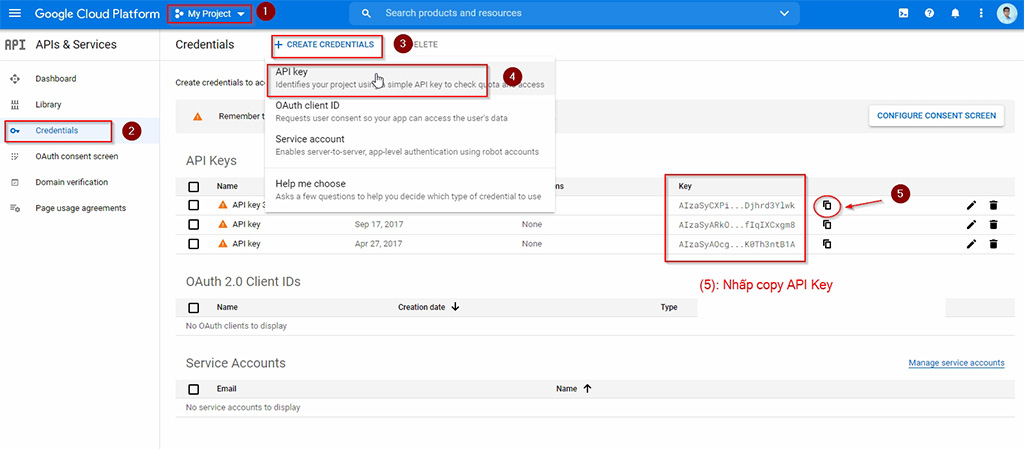Click the user account avatar
The width and height of the screenshot is (1024, 449).
(x=1006, y=14)
